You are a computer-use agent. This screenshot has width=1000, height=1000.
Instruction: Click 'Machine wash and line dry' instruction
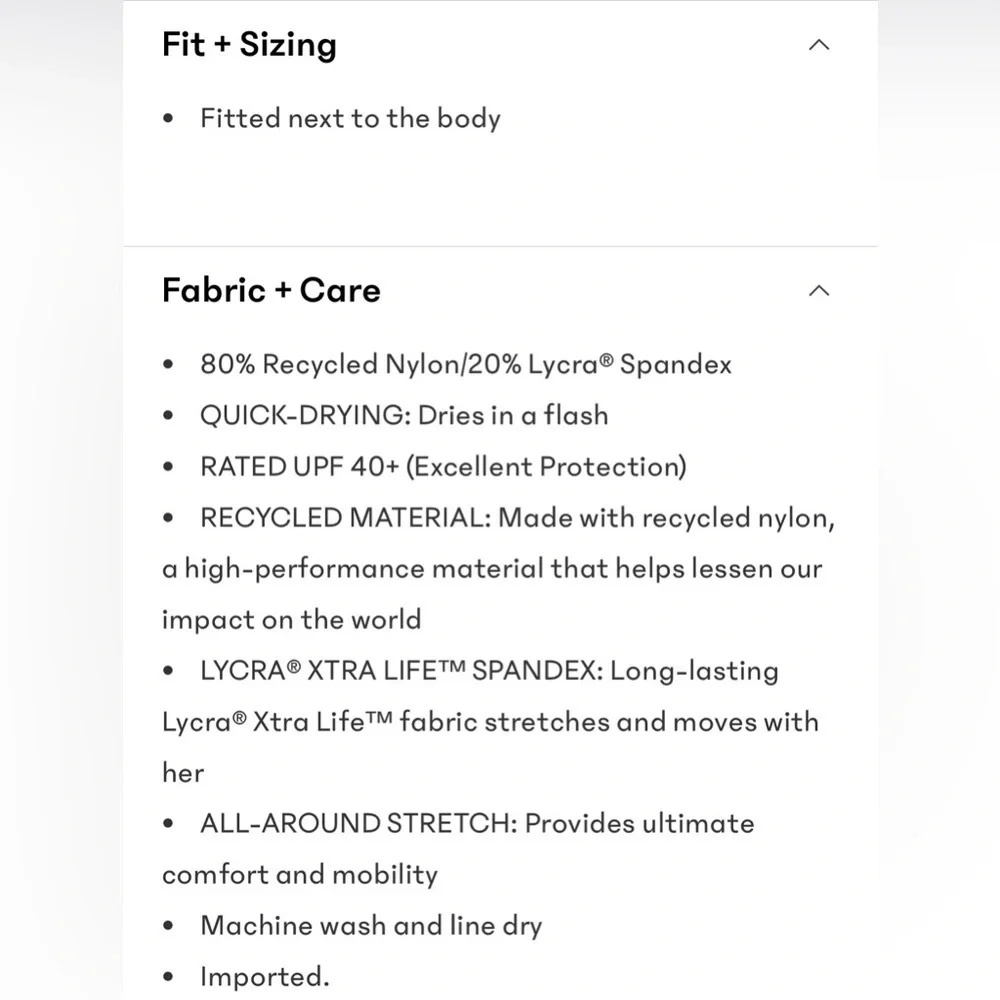point(371,925)
